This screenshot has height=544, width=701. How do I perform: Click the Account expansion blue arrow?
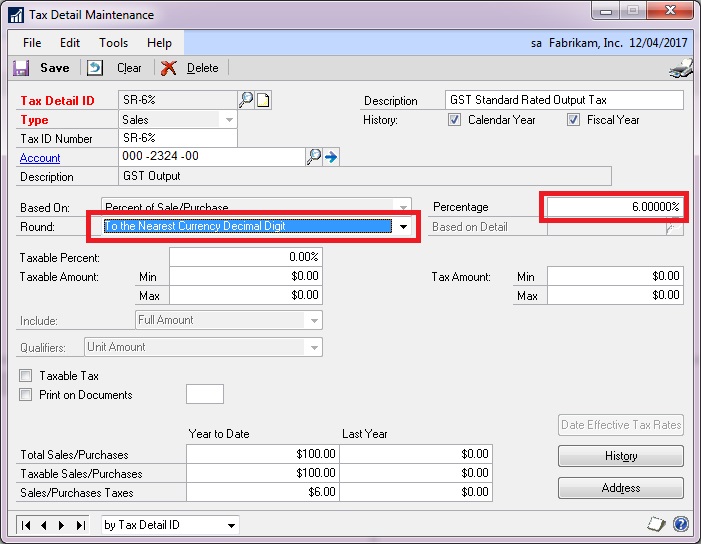point(331,157)
